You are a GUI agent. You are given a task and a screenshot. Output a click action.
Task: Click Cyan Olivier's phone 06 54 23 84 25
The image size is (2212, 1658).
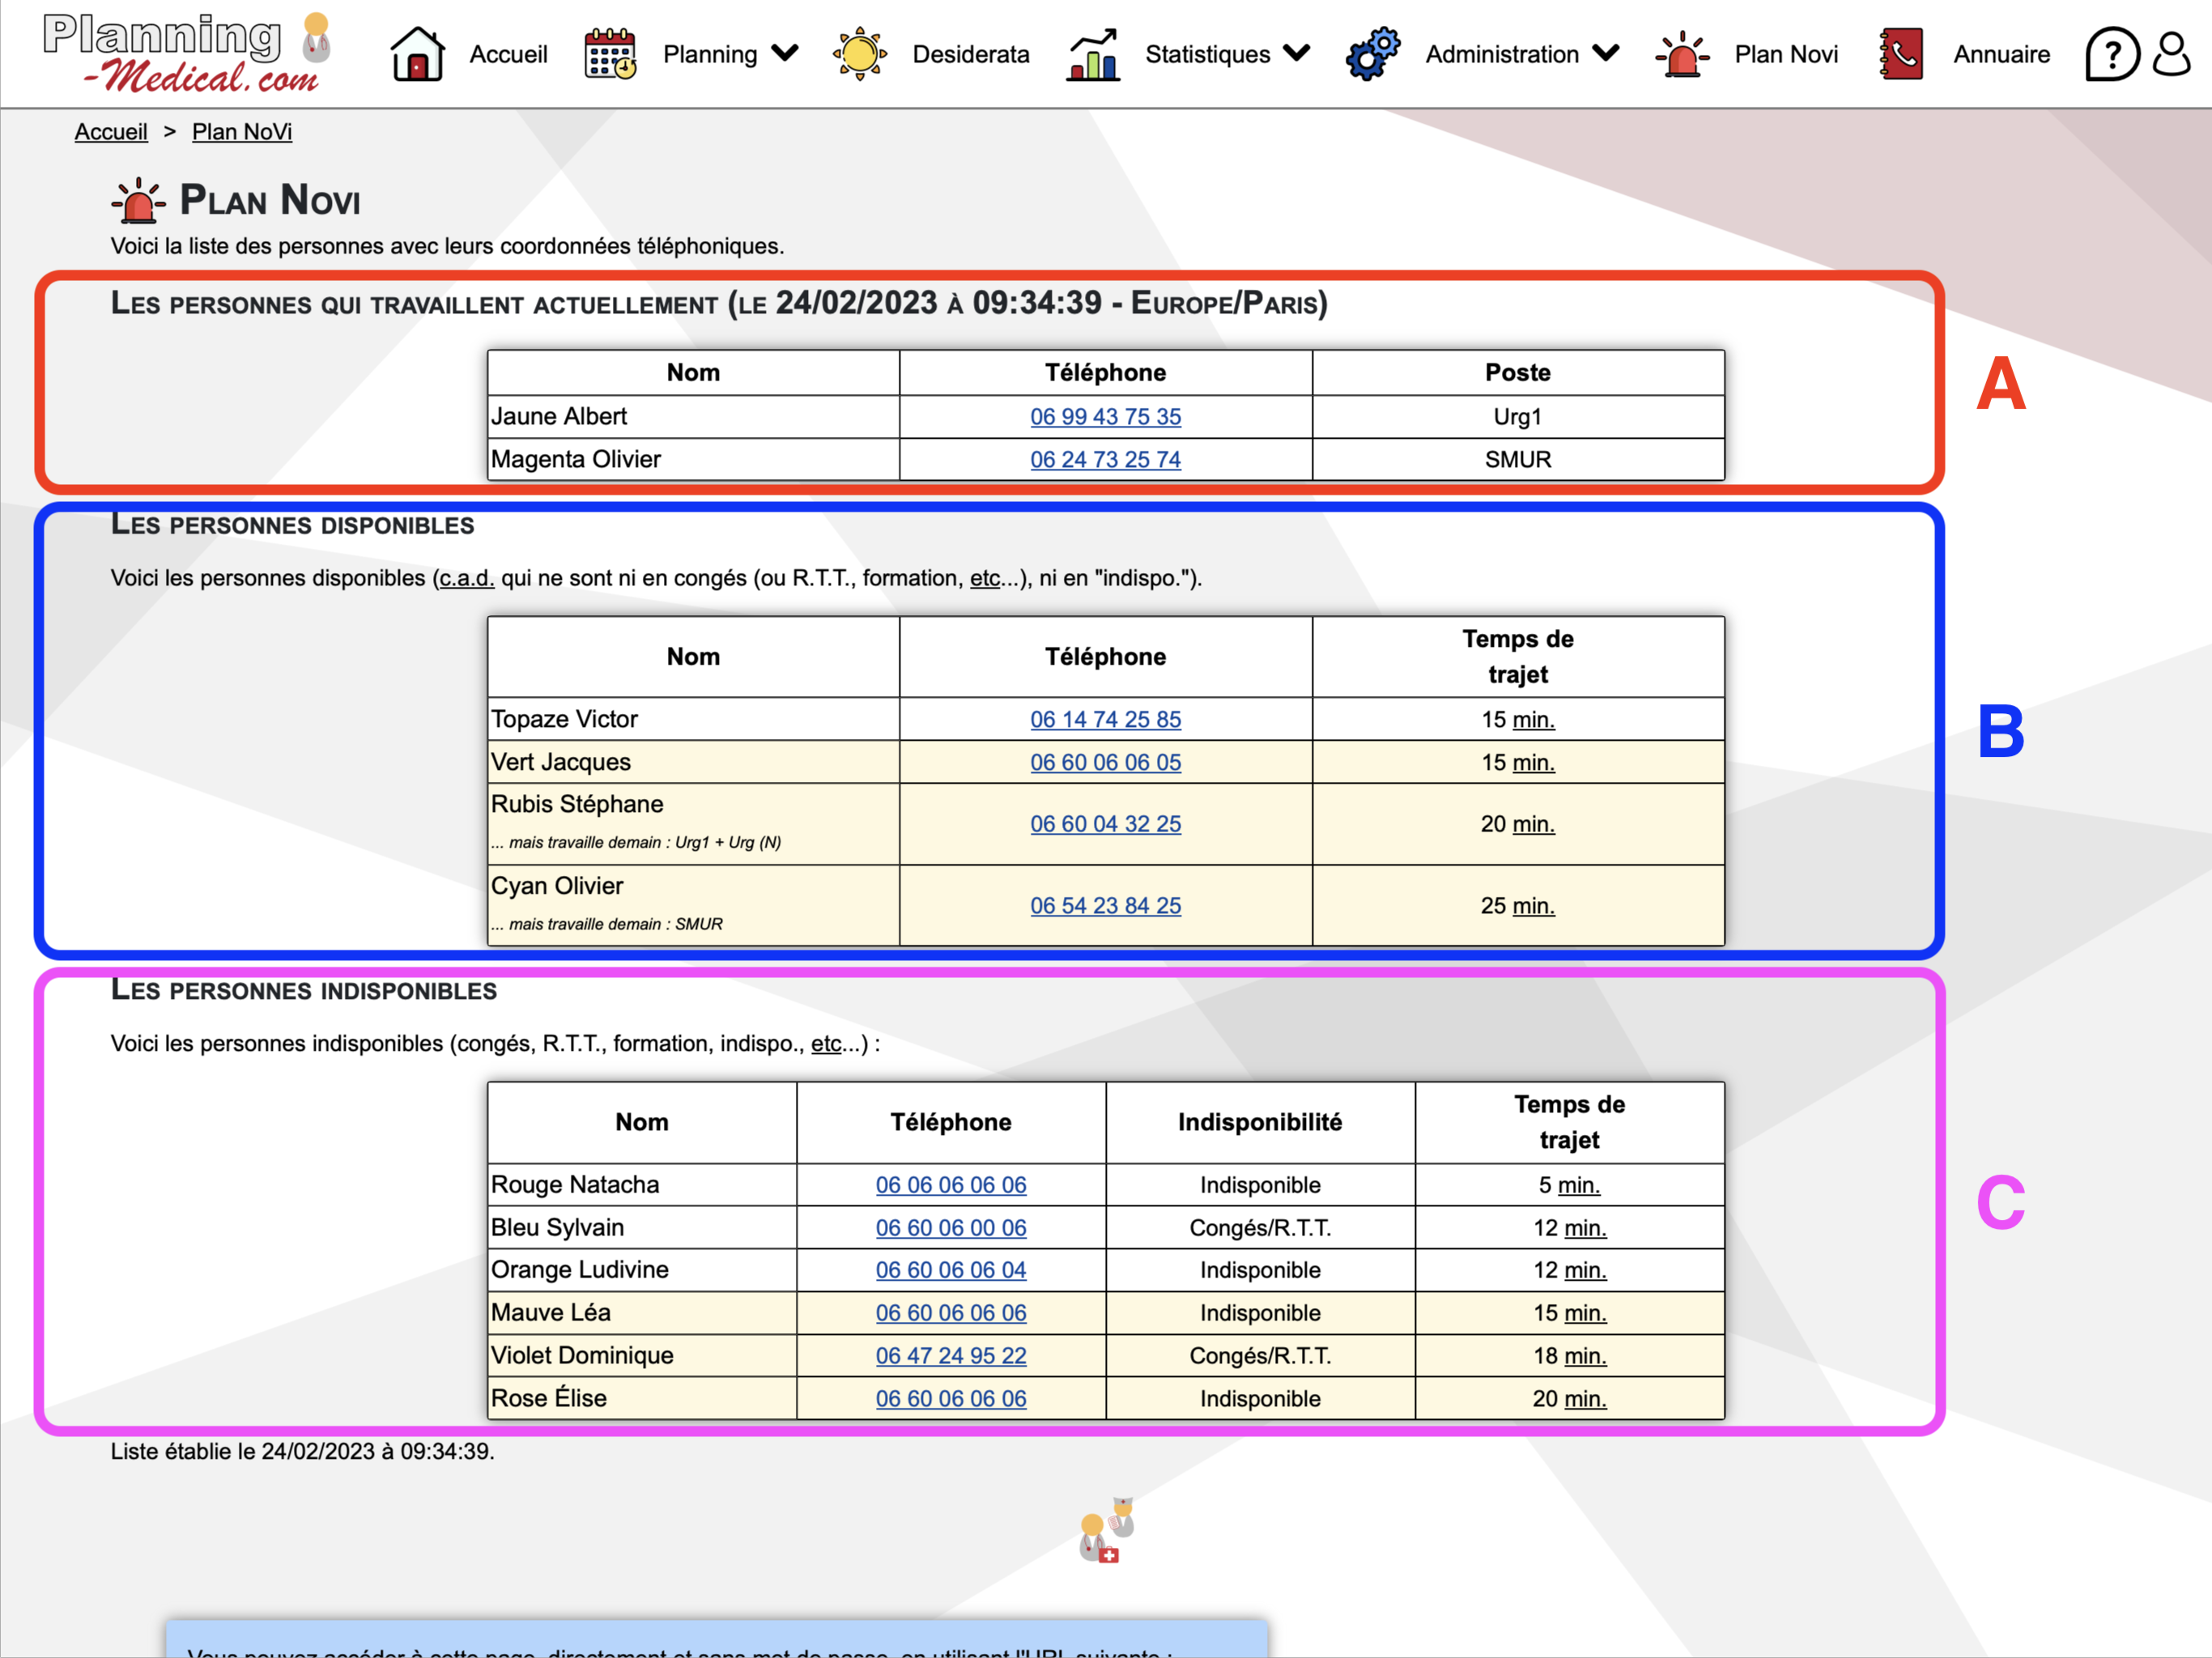pyautogui.click(x=1105, y=906)
